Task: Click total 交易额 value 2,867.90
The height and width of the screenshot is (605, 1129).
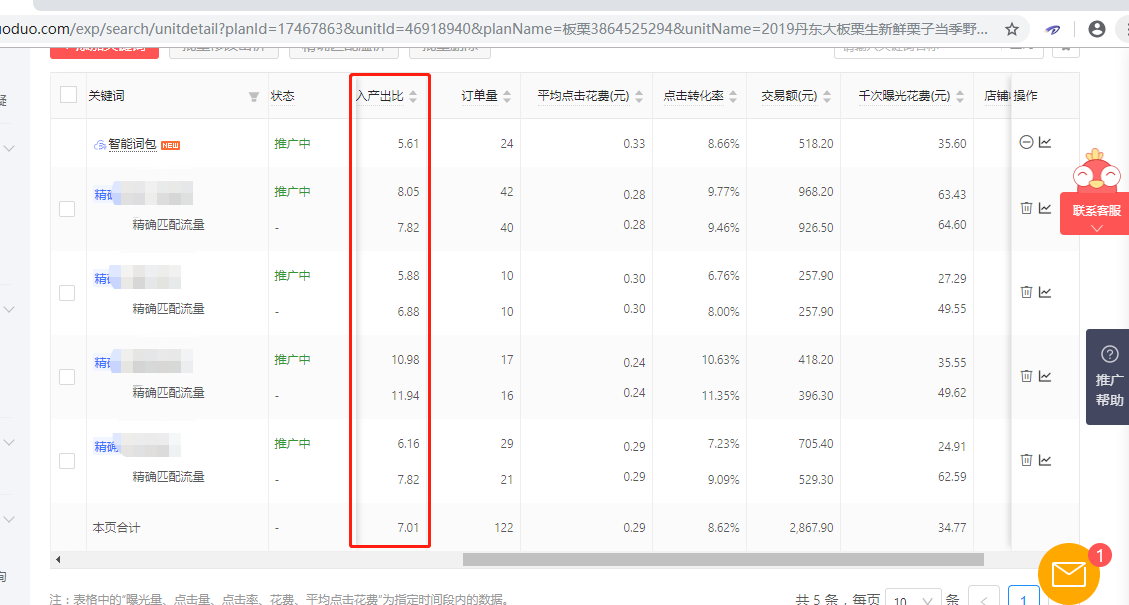Action: click(x=811, y=528)
